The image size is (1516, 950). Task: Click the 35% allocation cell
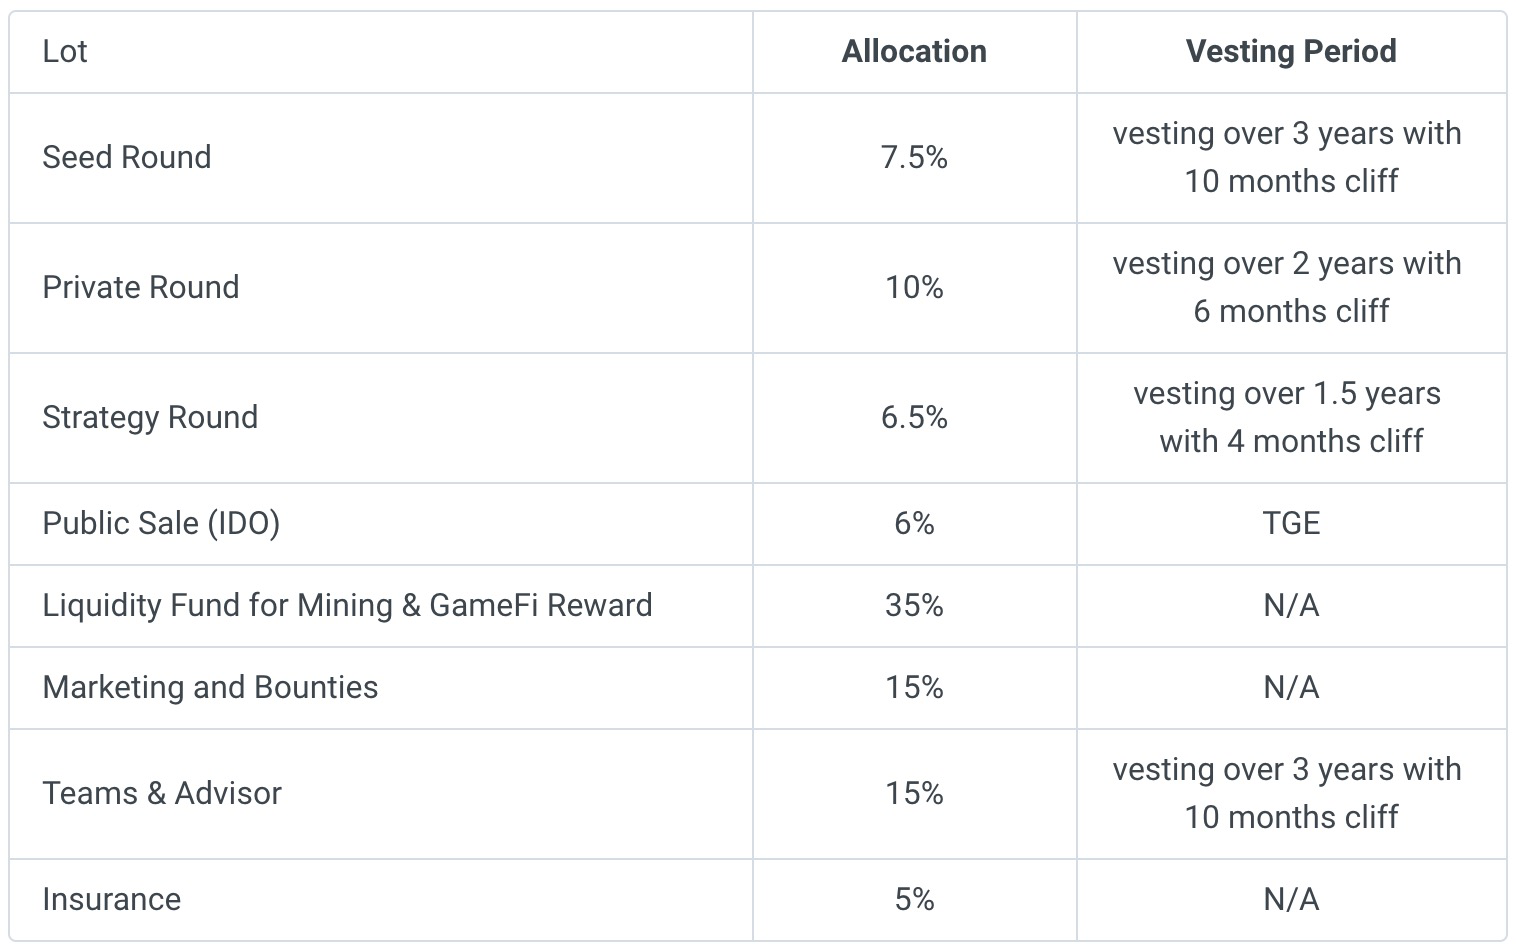point(914,605)
